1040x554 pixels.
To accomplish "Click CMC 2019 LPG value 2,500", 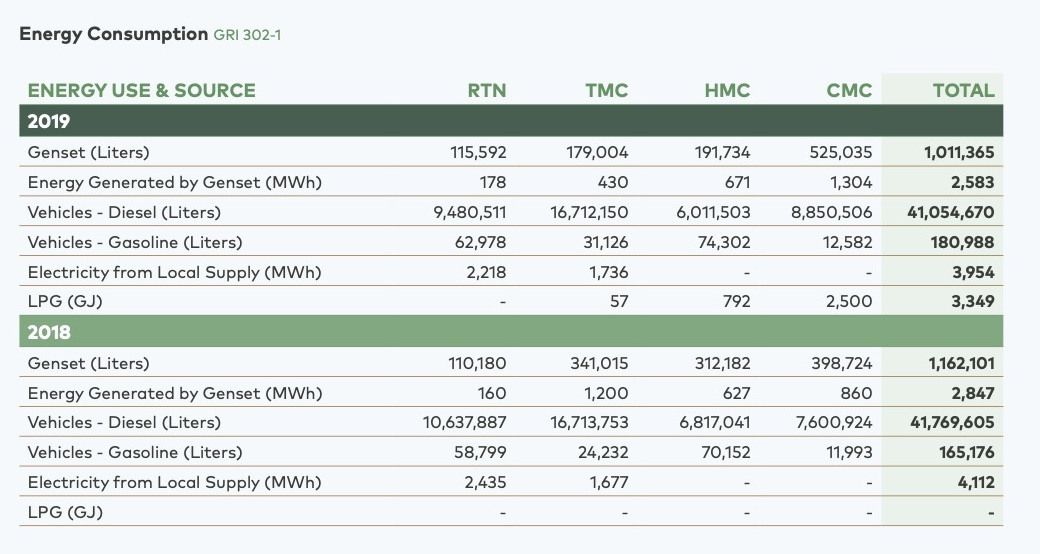I will coord(849,302).
